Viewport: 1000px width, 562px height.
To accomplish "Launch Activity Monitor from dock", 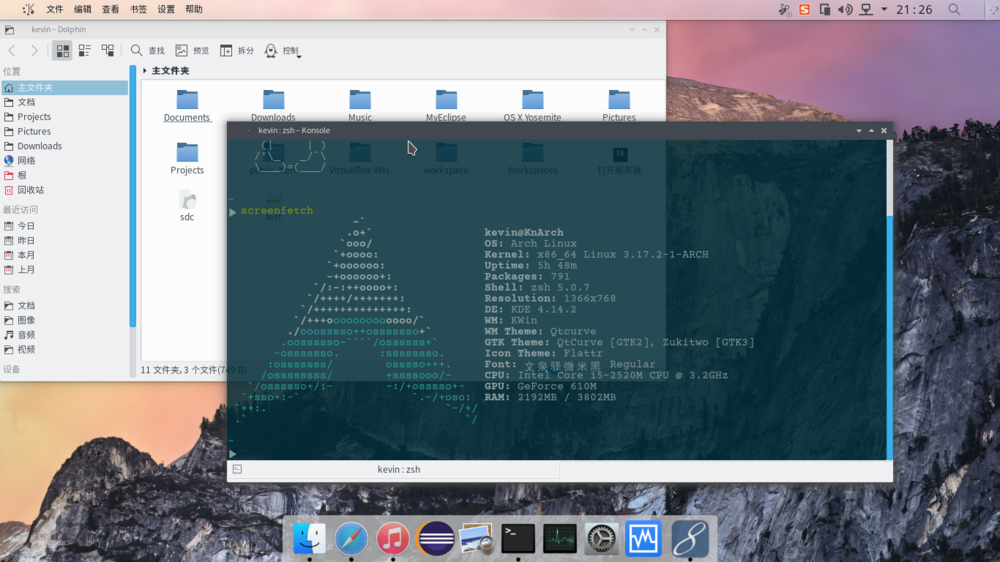I will point(559,538).
